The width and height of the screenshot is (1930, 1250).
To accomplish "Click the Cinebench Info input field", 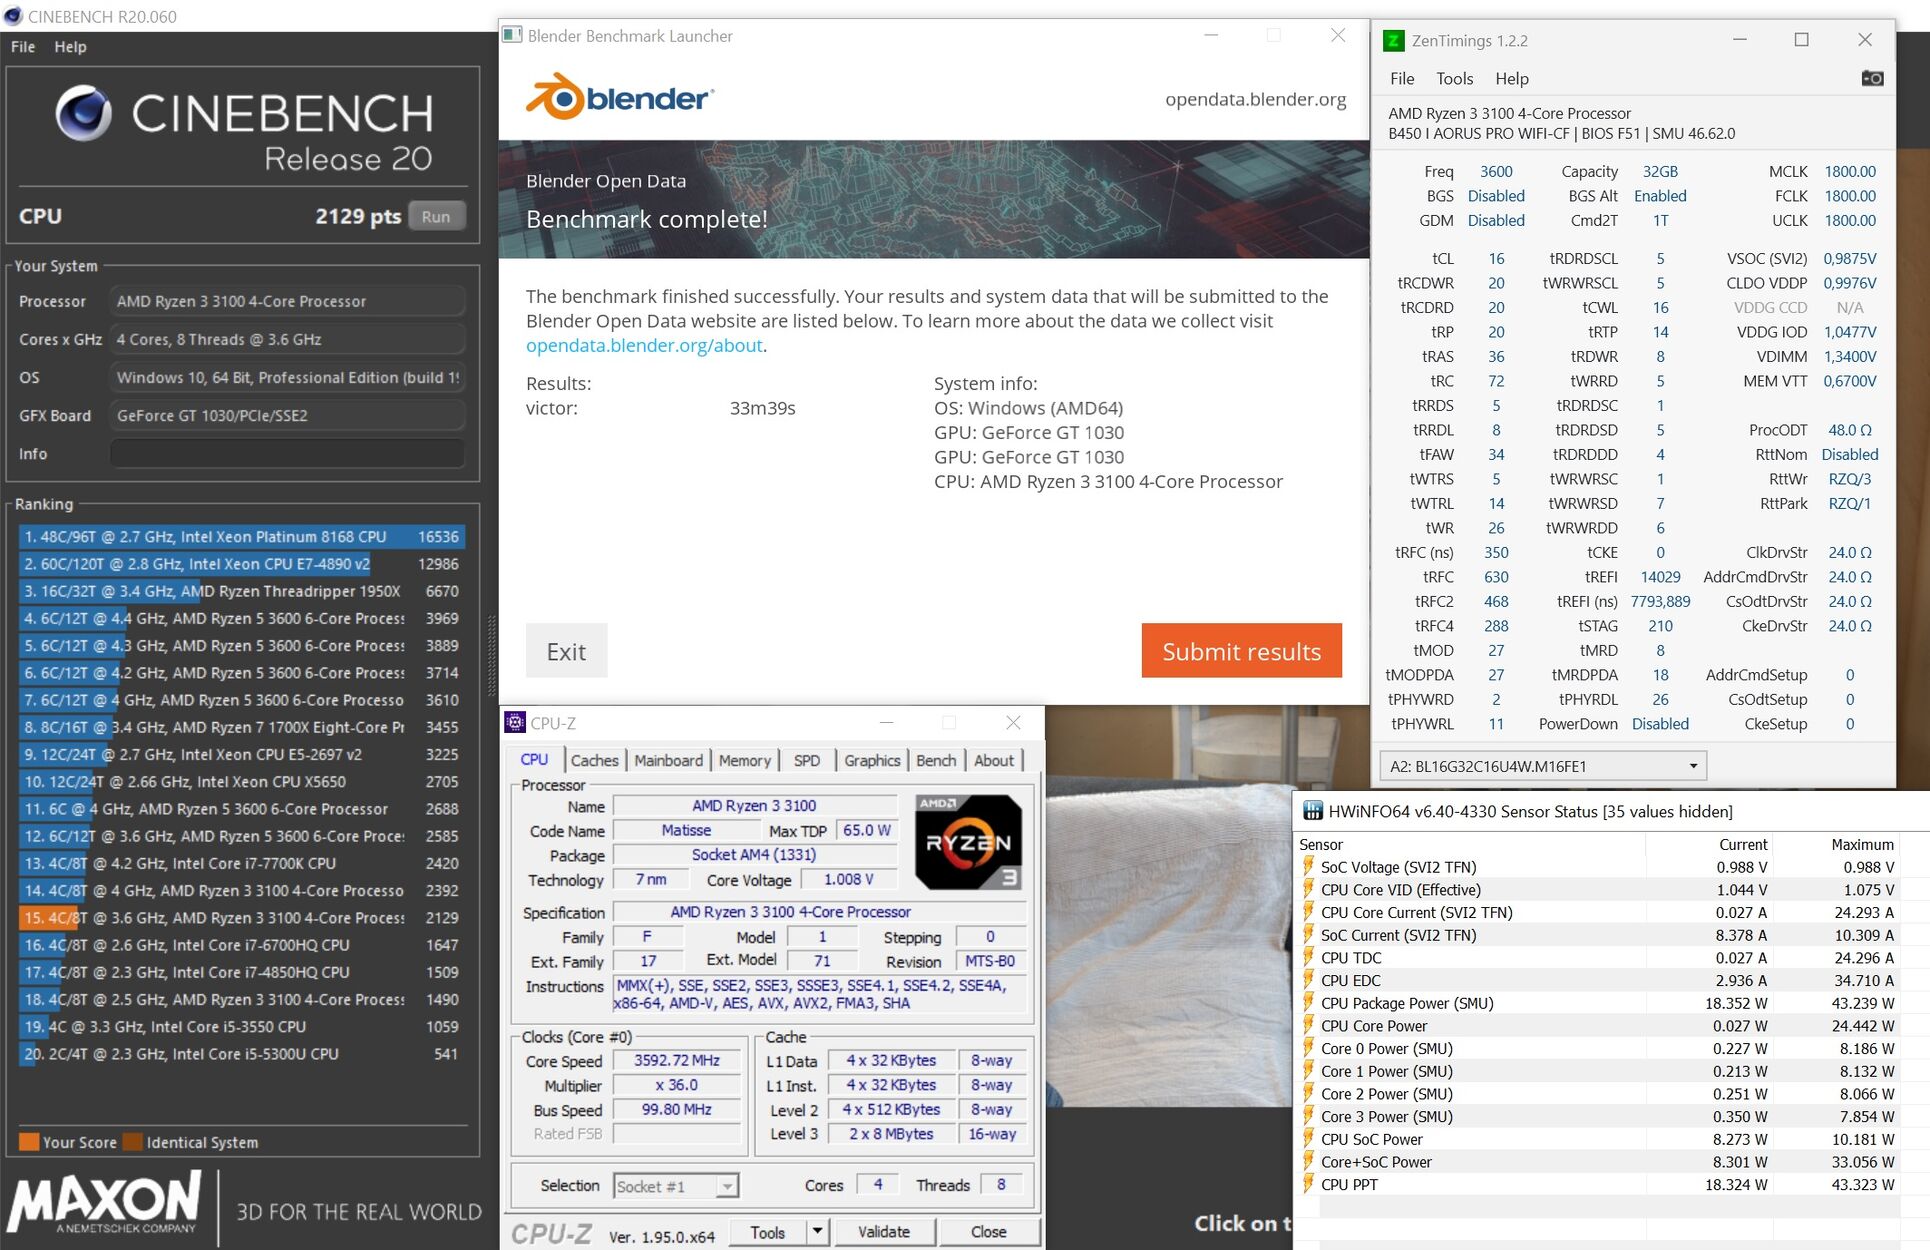I will (287, 454).
